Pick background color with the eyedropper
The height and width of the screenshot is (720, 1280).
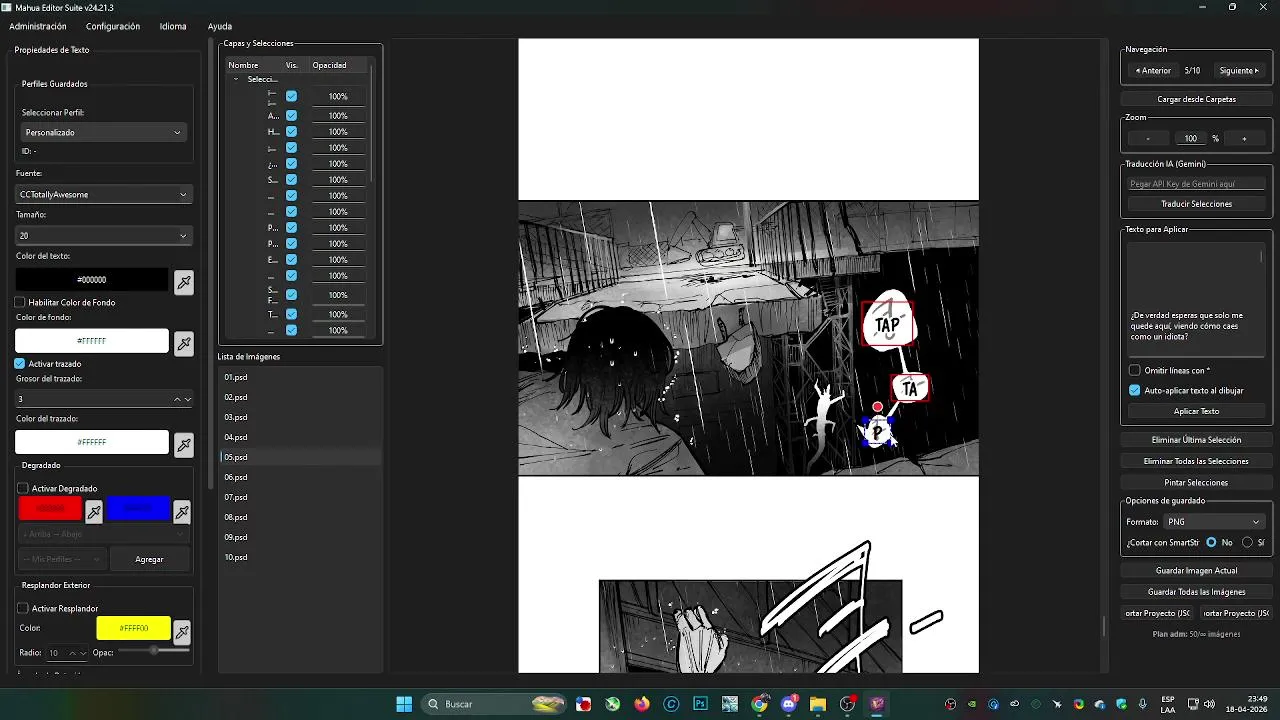point(184,344)
